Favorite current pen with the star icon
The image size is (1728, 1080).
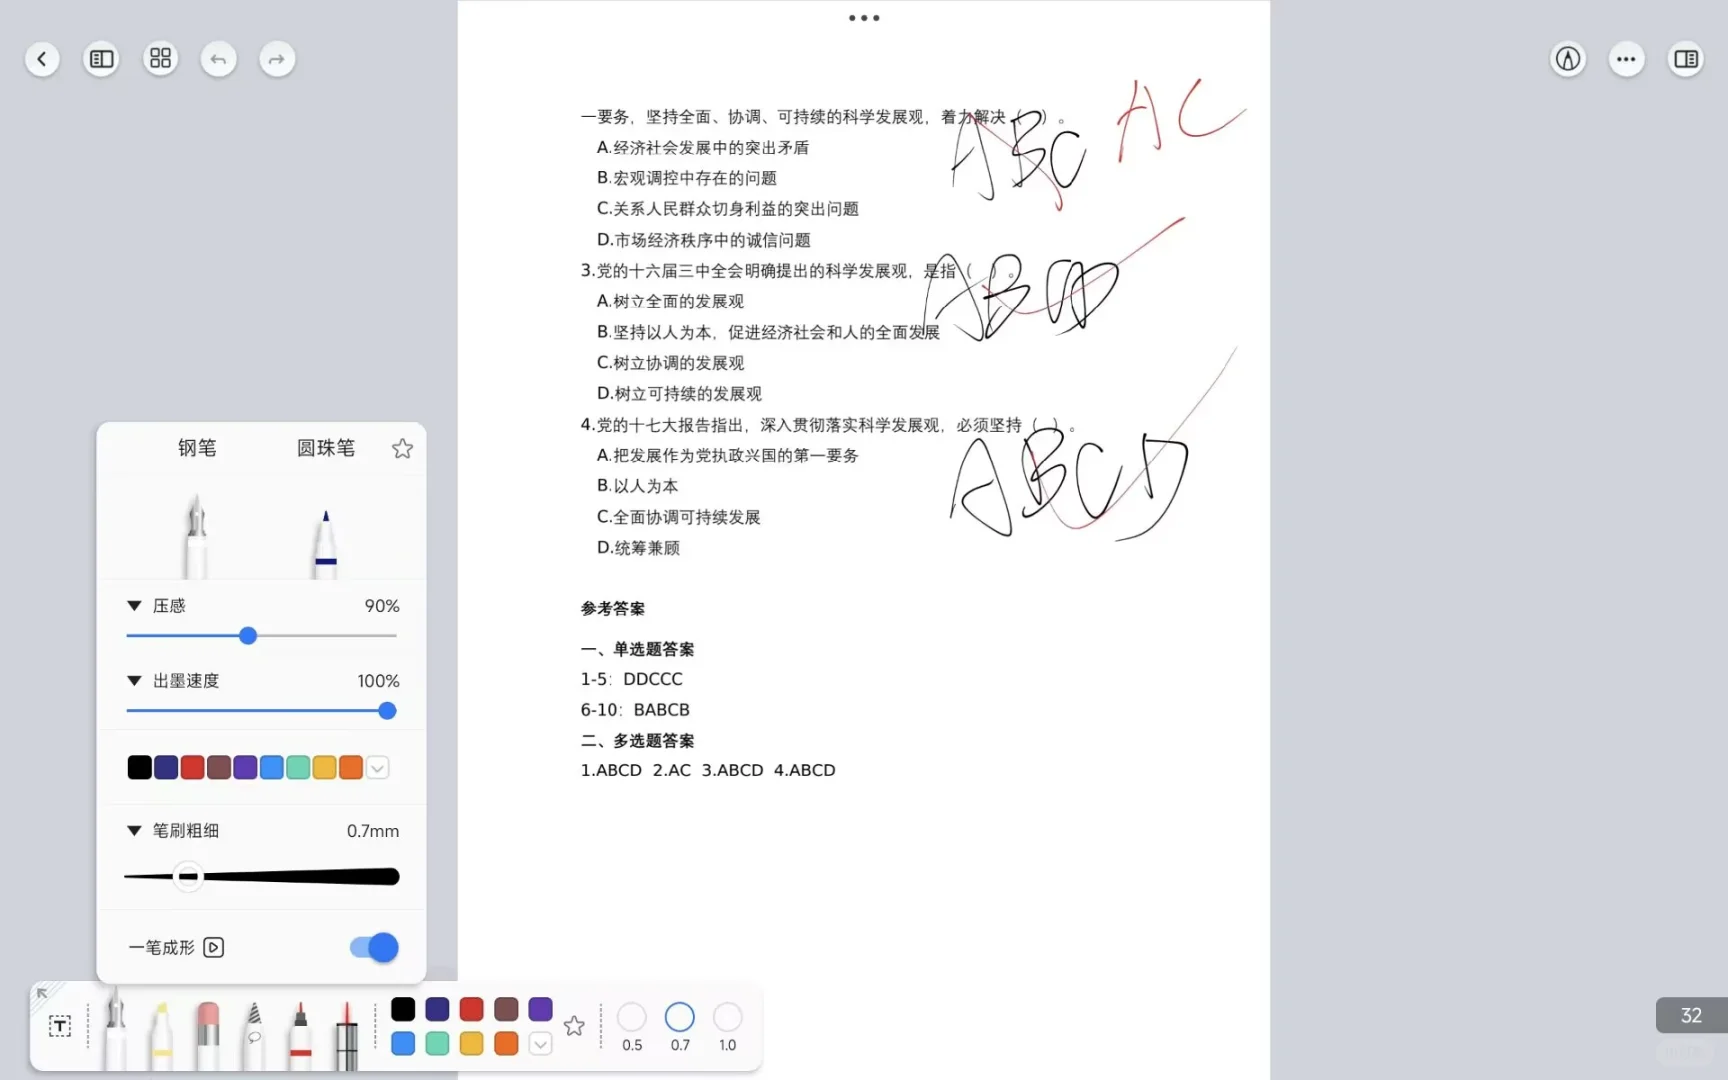tap(402, 448)
